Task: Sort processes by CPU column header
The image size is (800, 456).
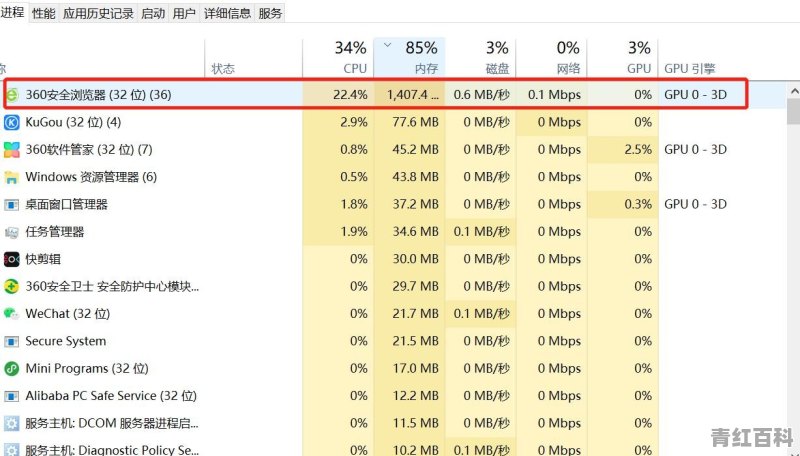Action: [338, 58]
